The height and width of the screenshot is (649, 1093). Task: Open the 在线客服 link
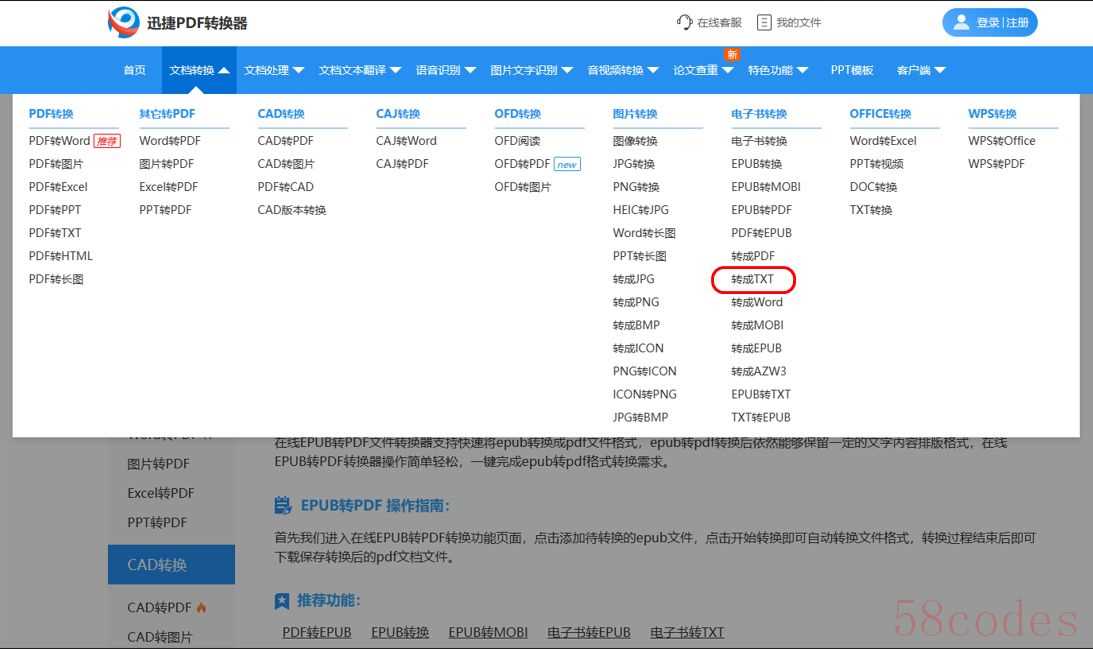[709, 22]
